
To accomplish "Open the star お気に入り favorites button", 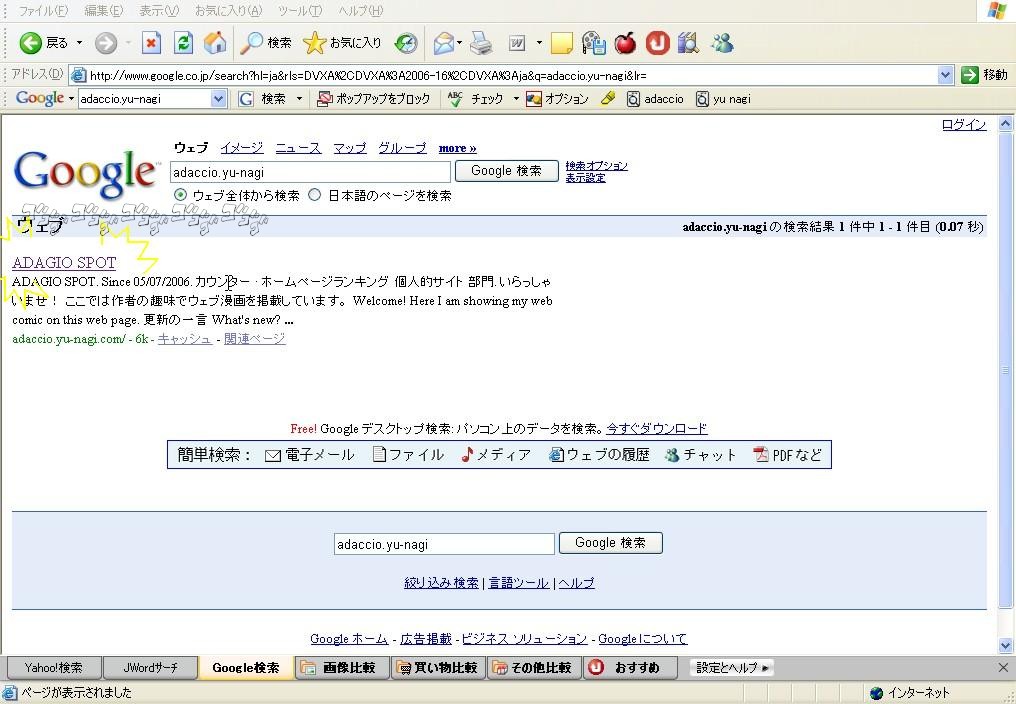I will (342, 43).
